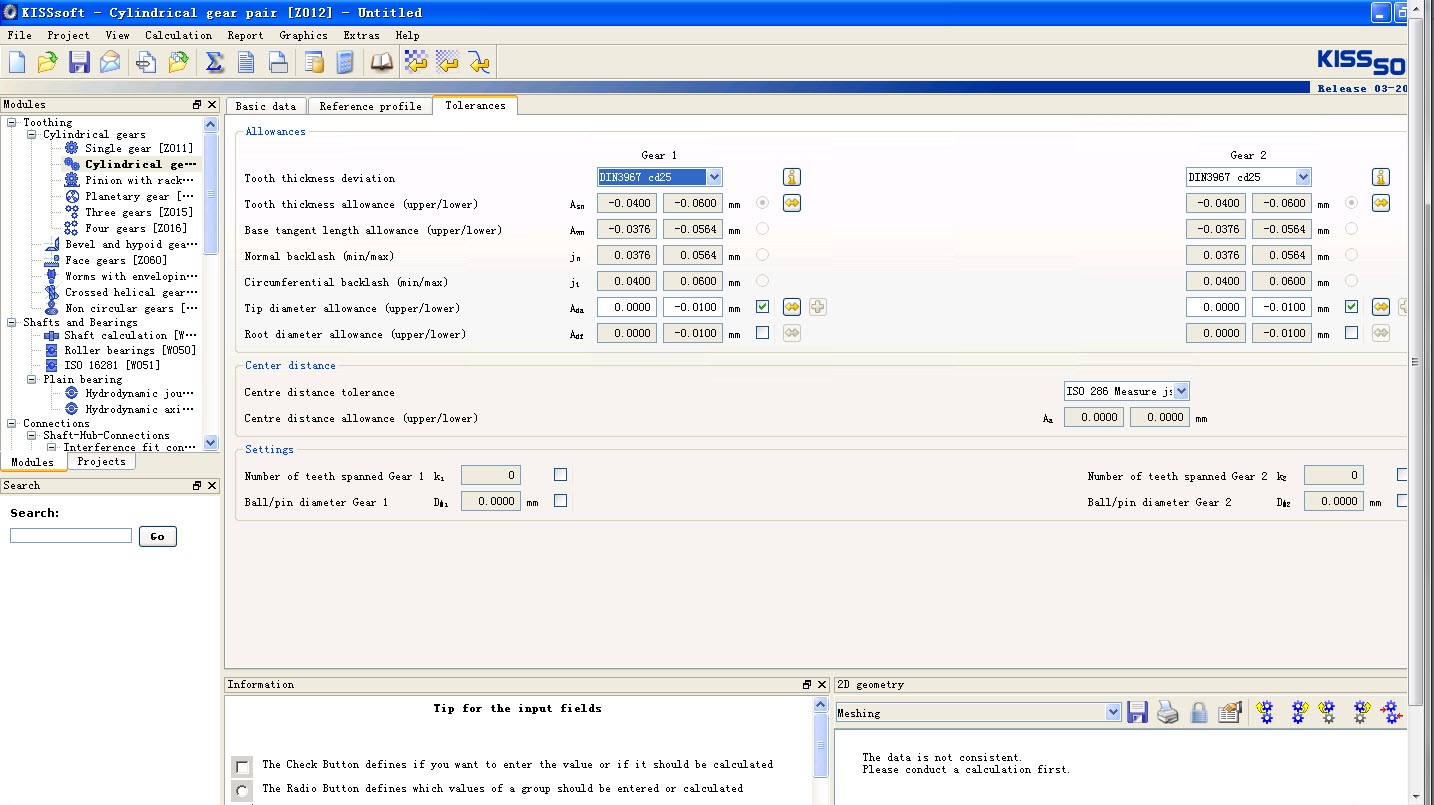Click Gear 1 tip diameter upper allowance field
This screenshot has width=1434, height=805.
click(x=627, y=307)
